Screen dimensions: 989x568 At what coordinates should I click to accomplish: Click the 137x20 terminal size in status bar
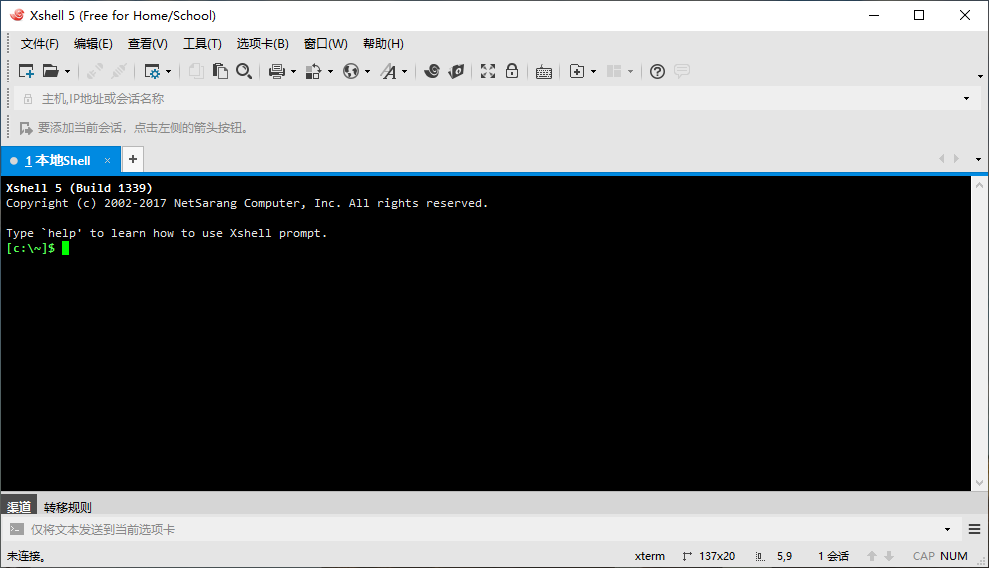coord(717,556)
